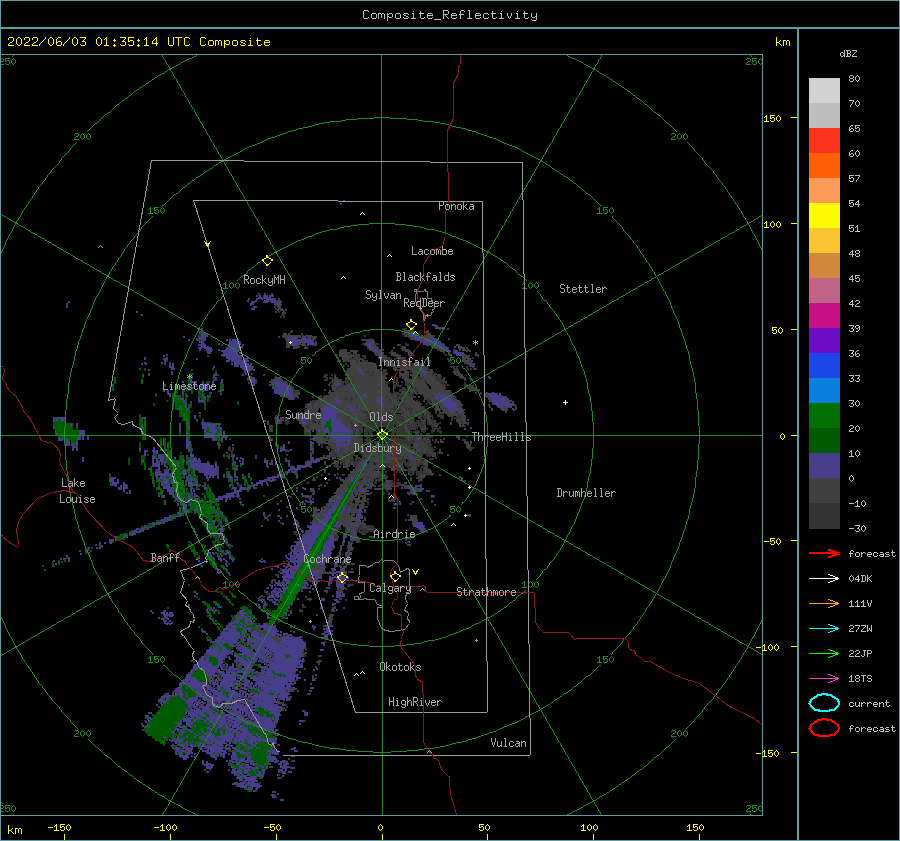Click the blue 33-36 dBZ color swatch
The image size is (900, 841).
coord(824,365)
